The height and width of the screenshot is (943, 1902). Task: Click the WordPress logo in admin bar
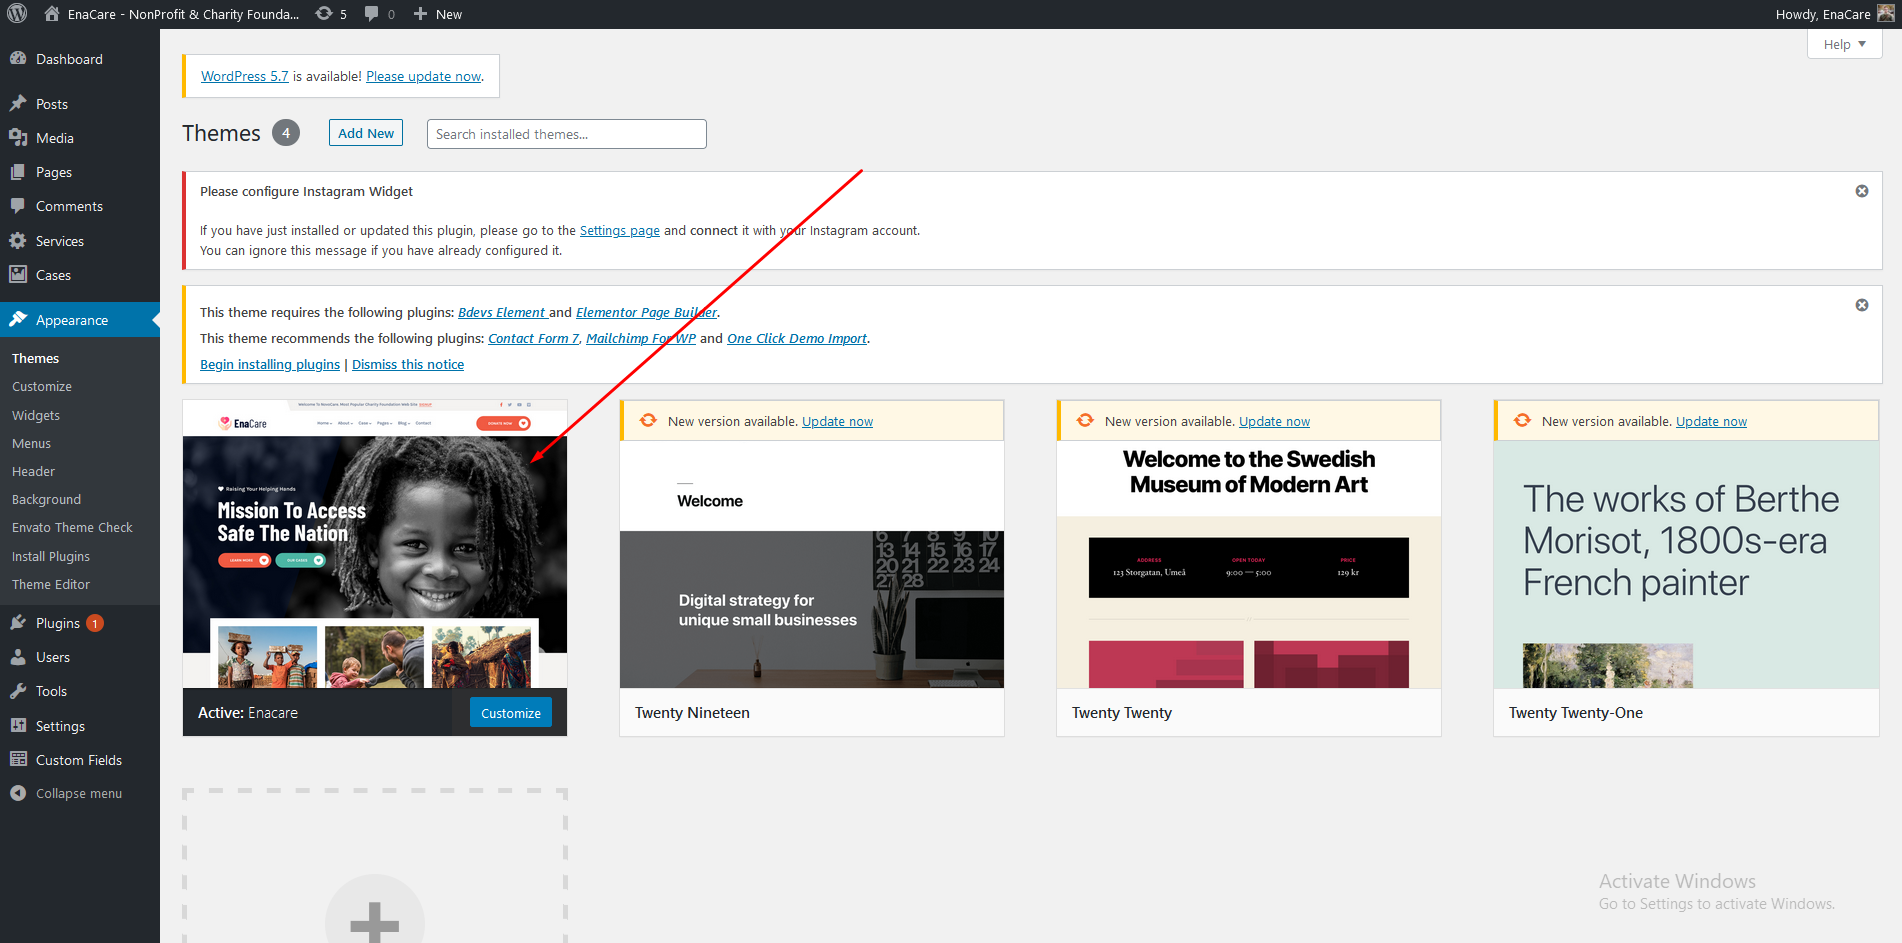click(17, 14)
